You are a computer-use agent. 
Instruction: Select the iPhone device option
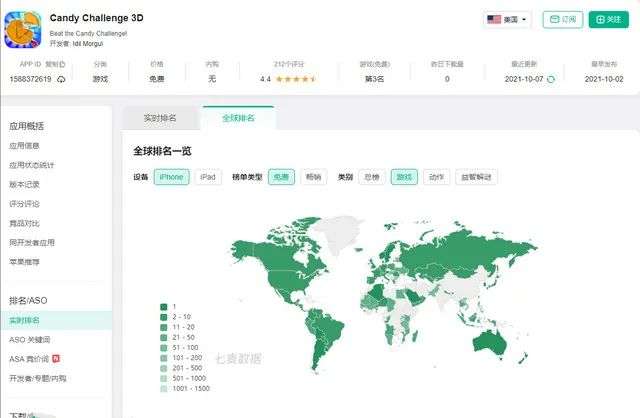171,177
